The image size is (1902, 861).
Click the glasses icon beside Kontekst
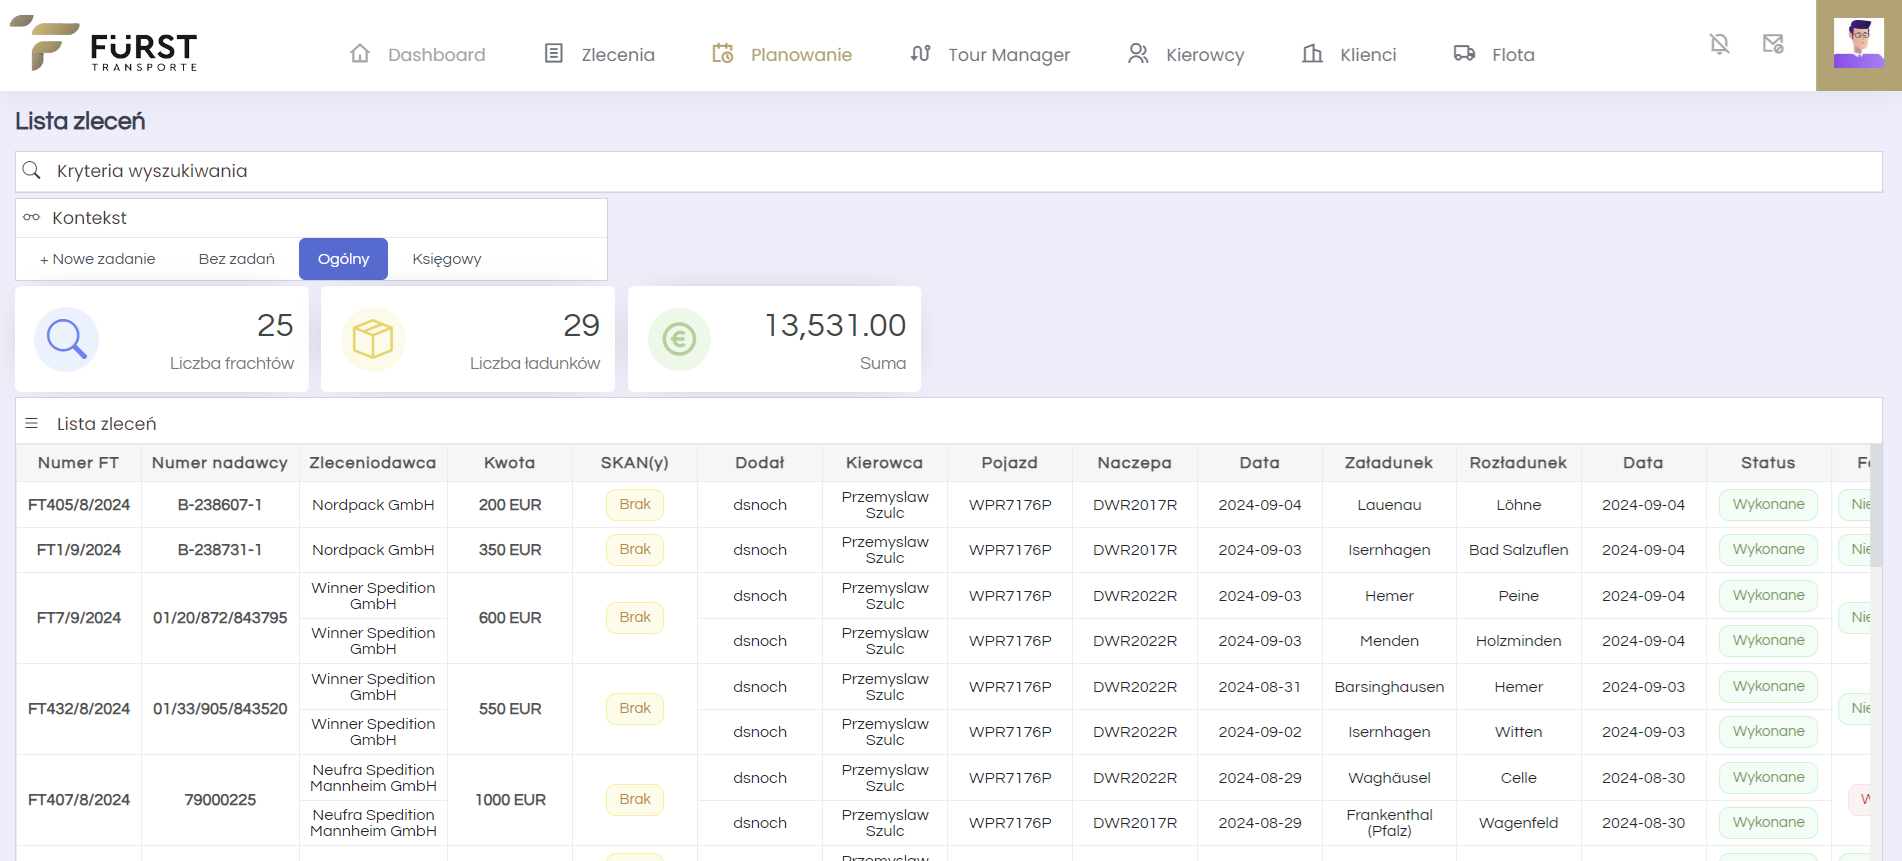(32, 218)
